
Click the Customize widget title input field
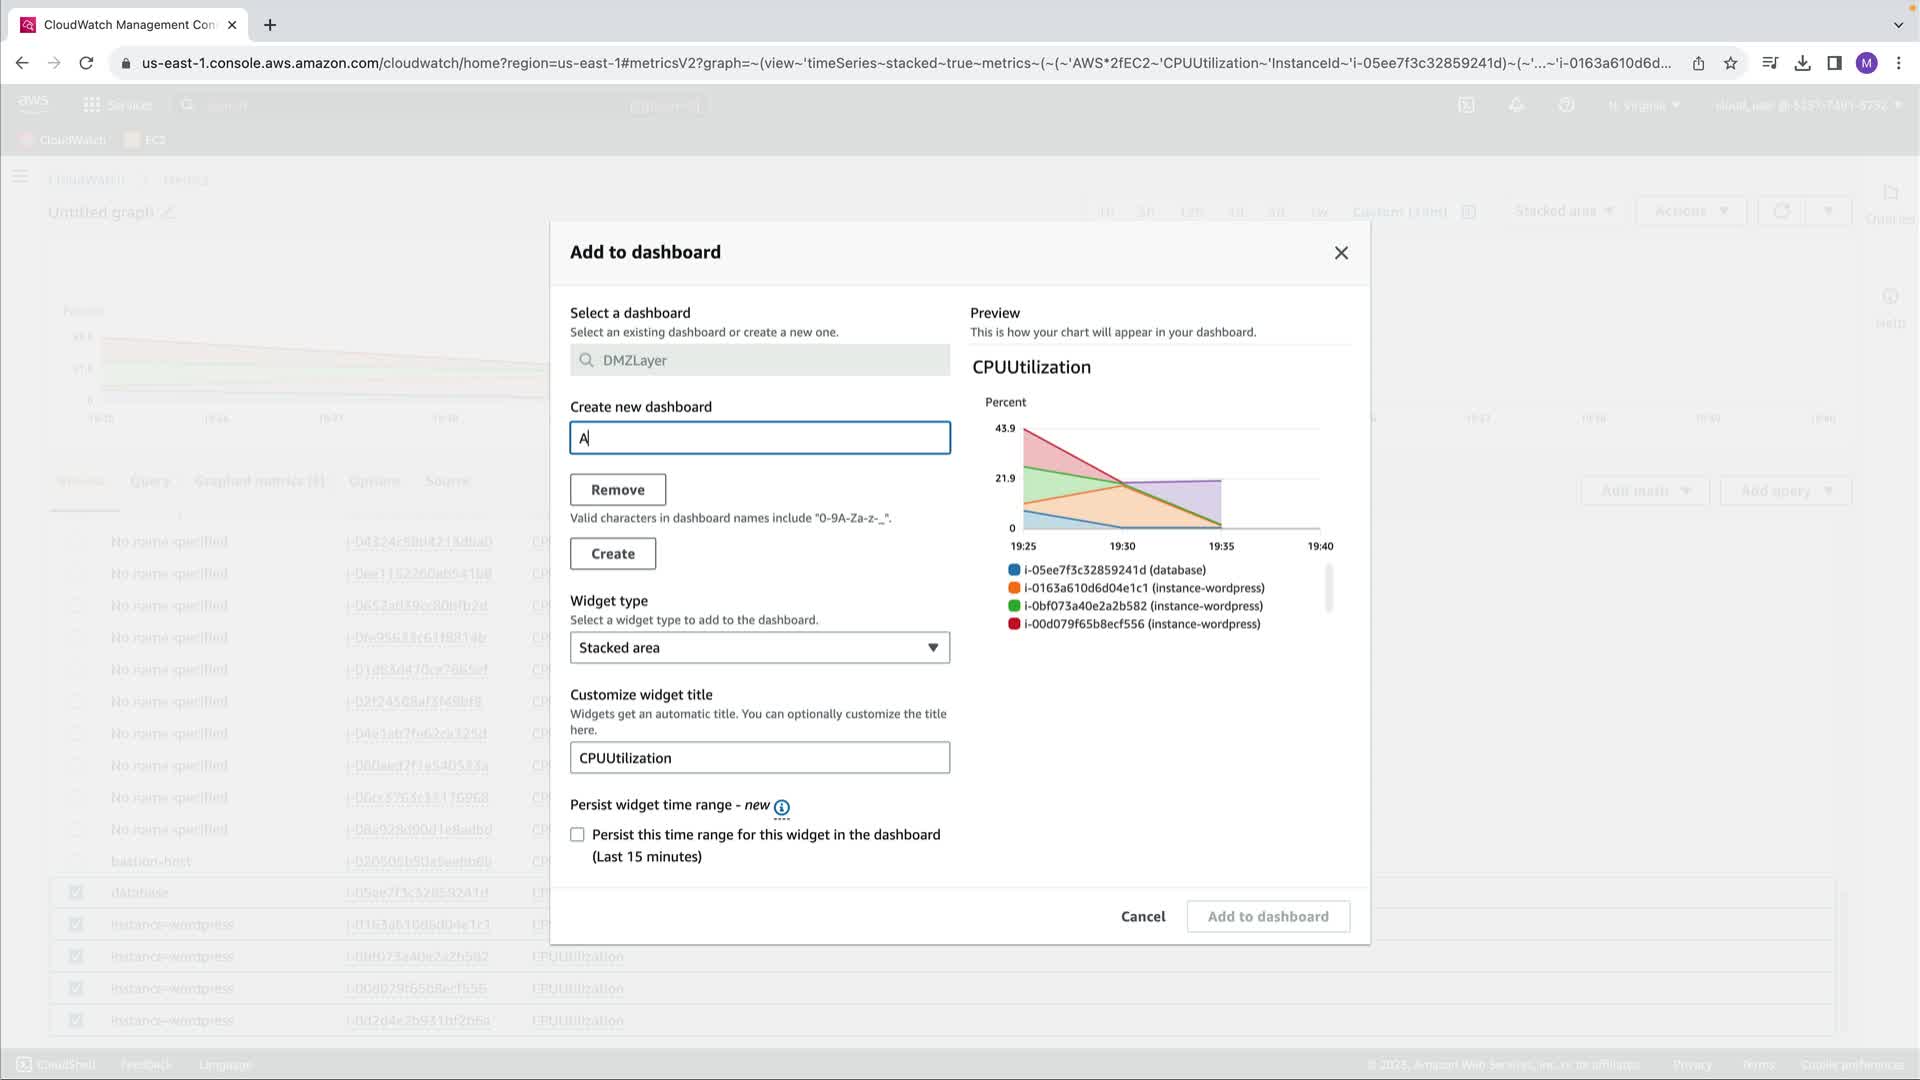pyautogui.click(x=759, y=758)
